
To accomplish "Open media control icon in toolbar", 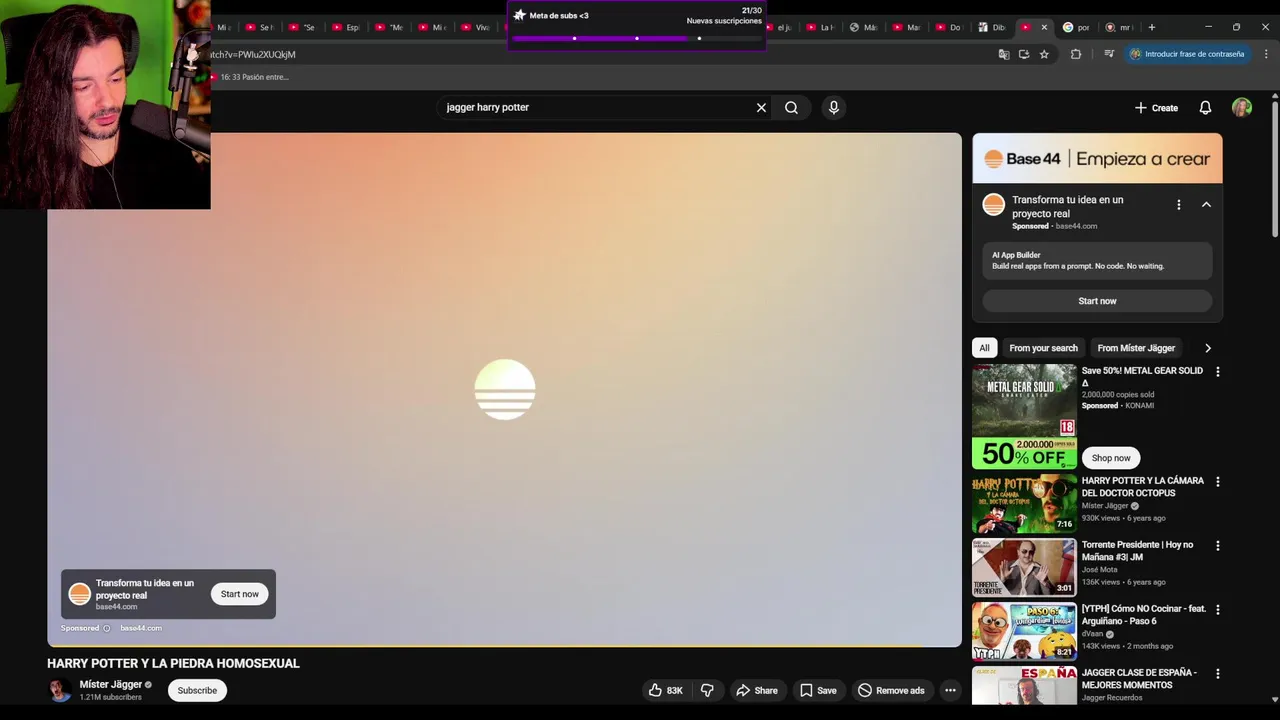I will pos(1109,54).
